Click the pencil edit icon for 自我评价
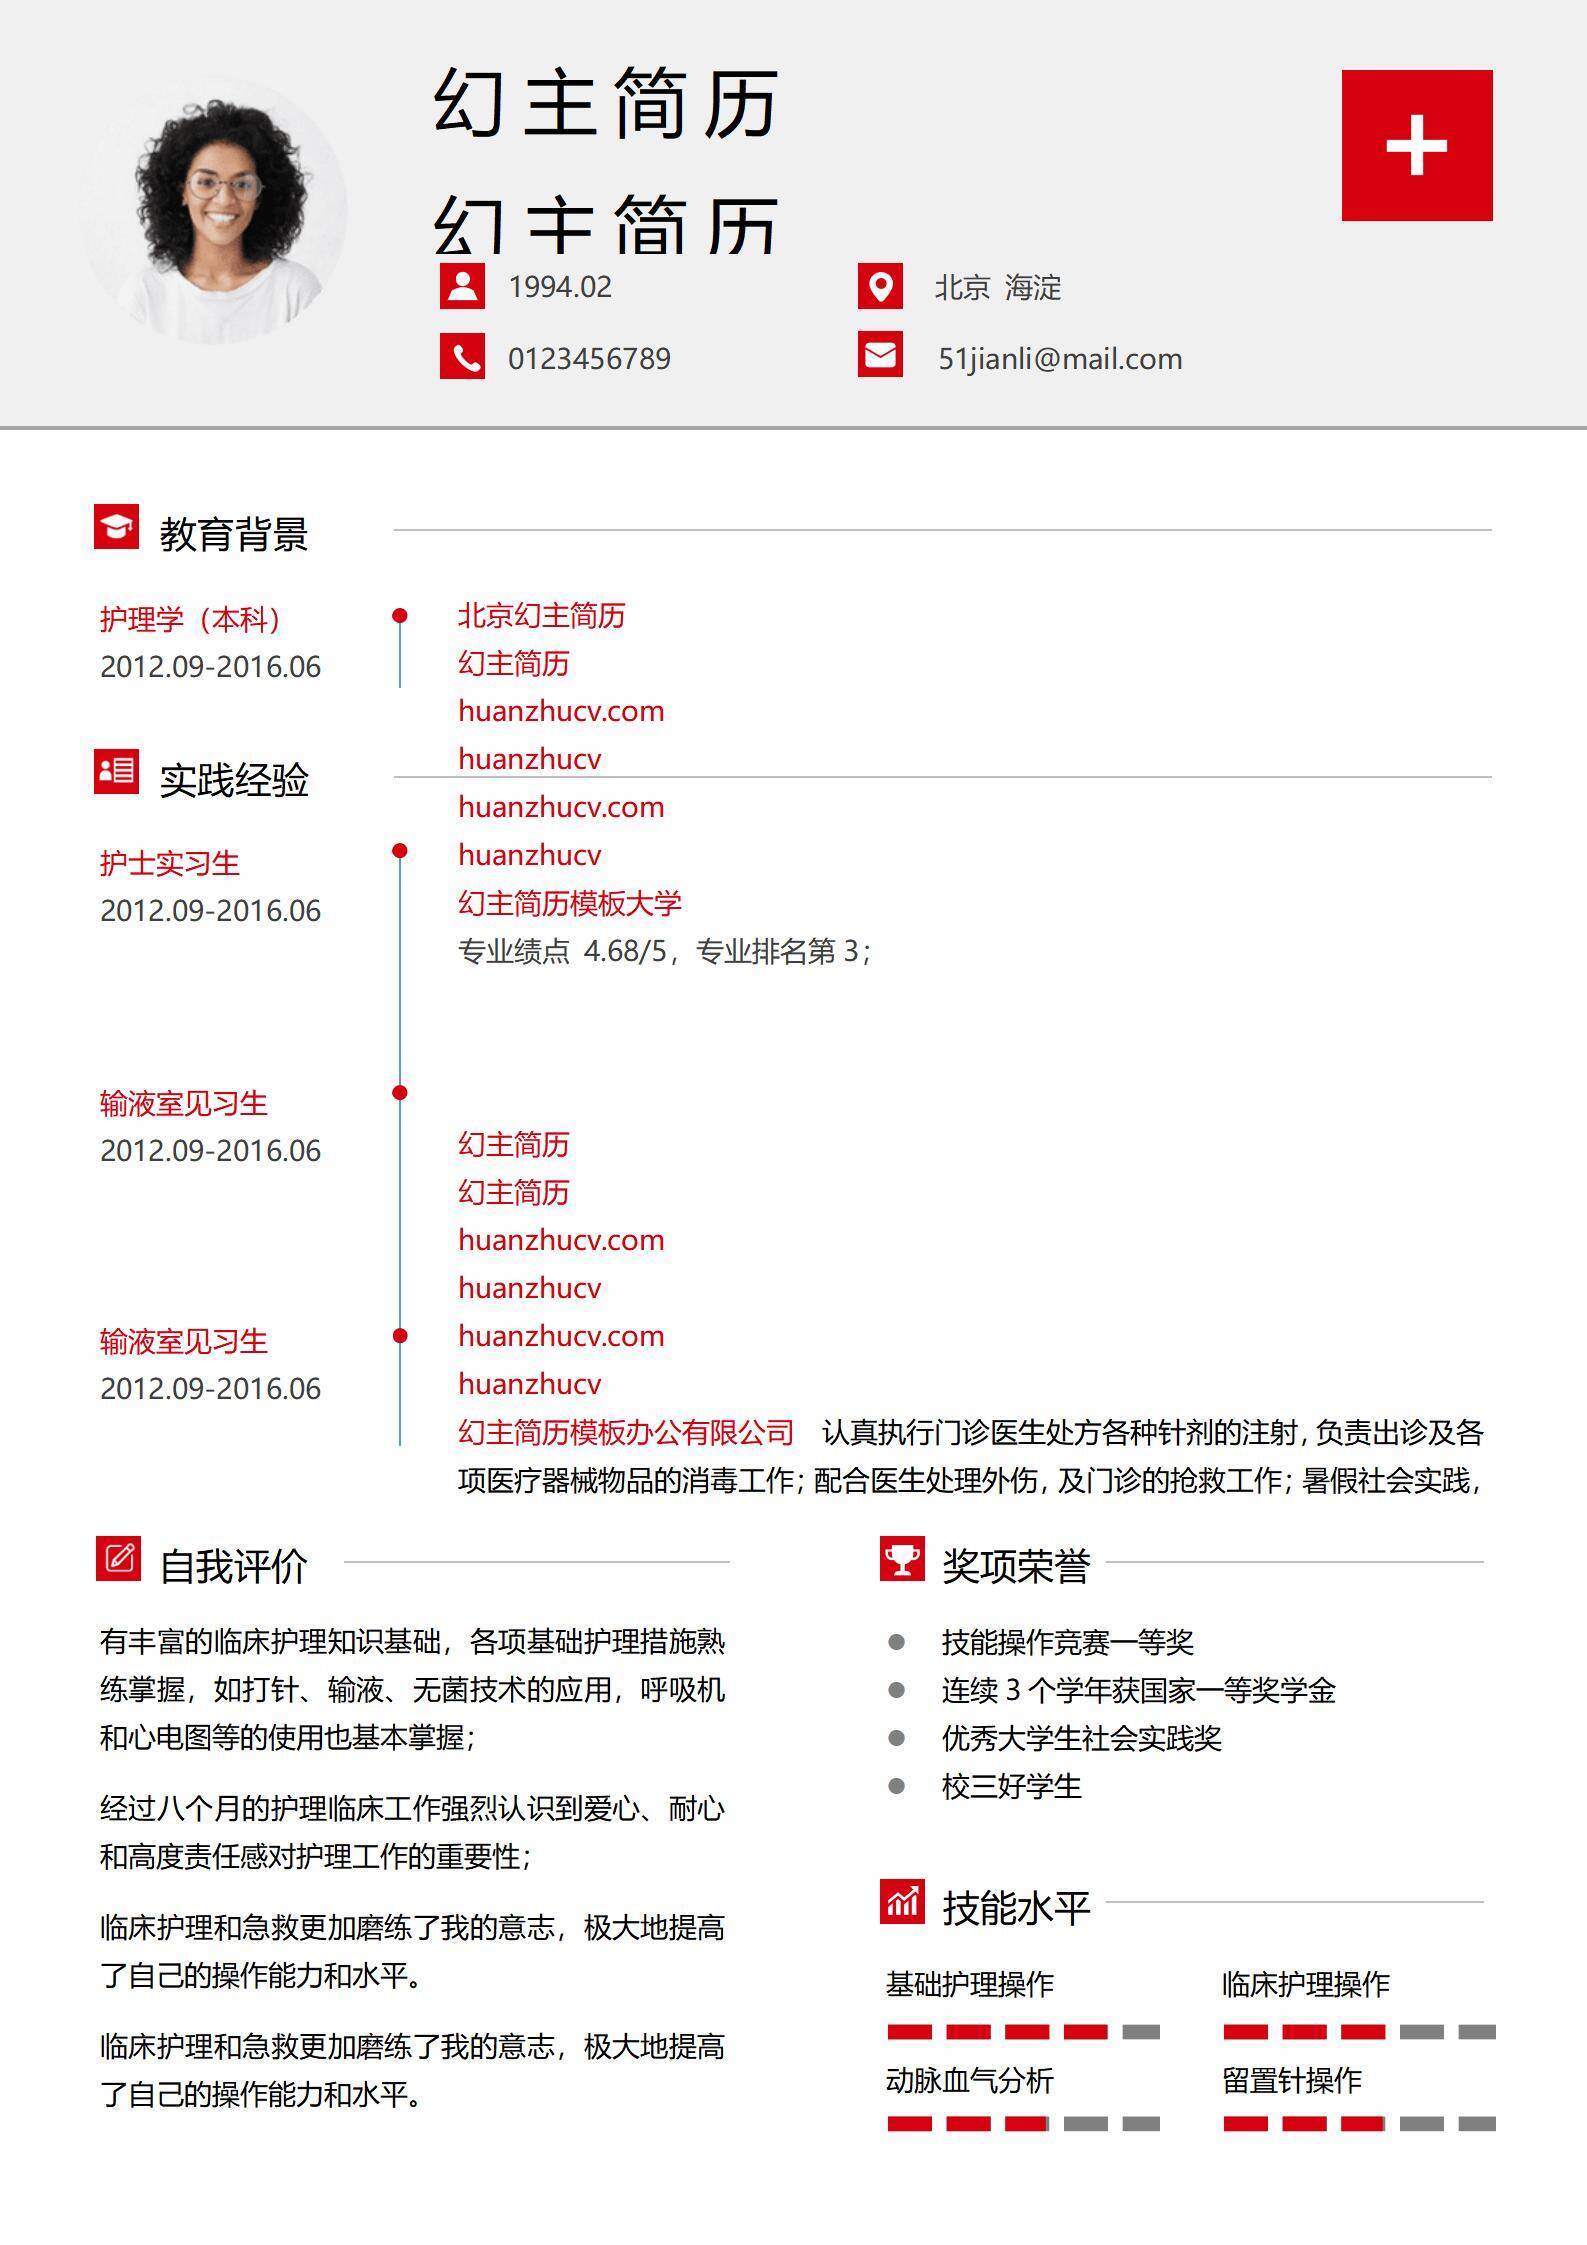Viewport: 1587px width, 2245px height. coord(119,1559)
